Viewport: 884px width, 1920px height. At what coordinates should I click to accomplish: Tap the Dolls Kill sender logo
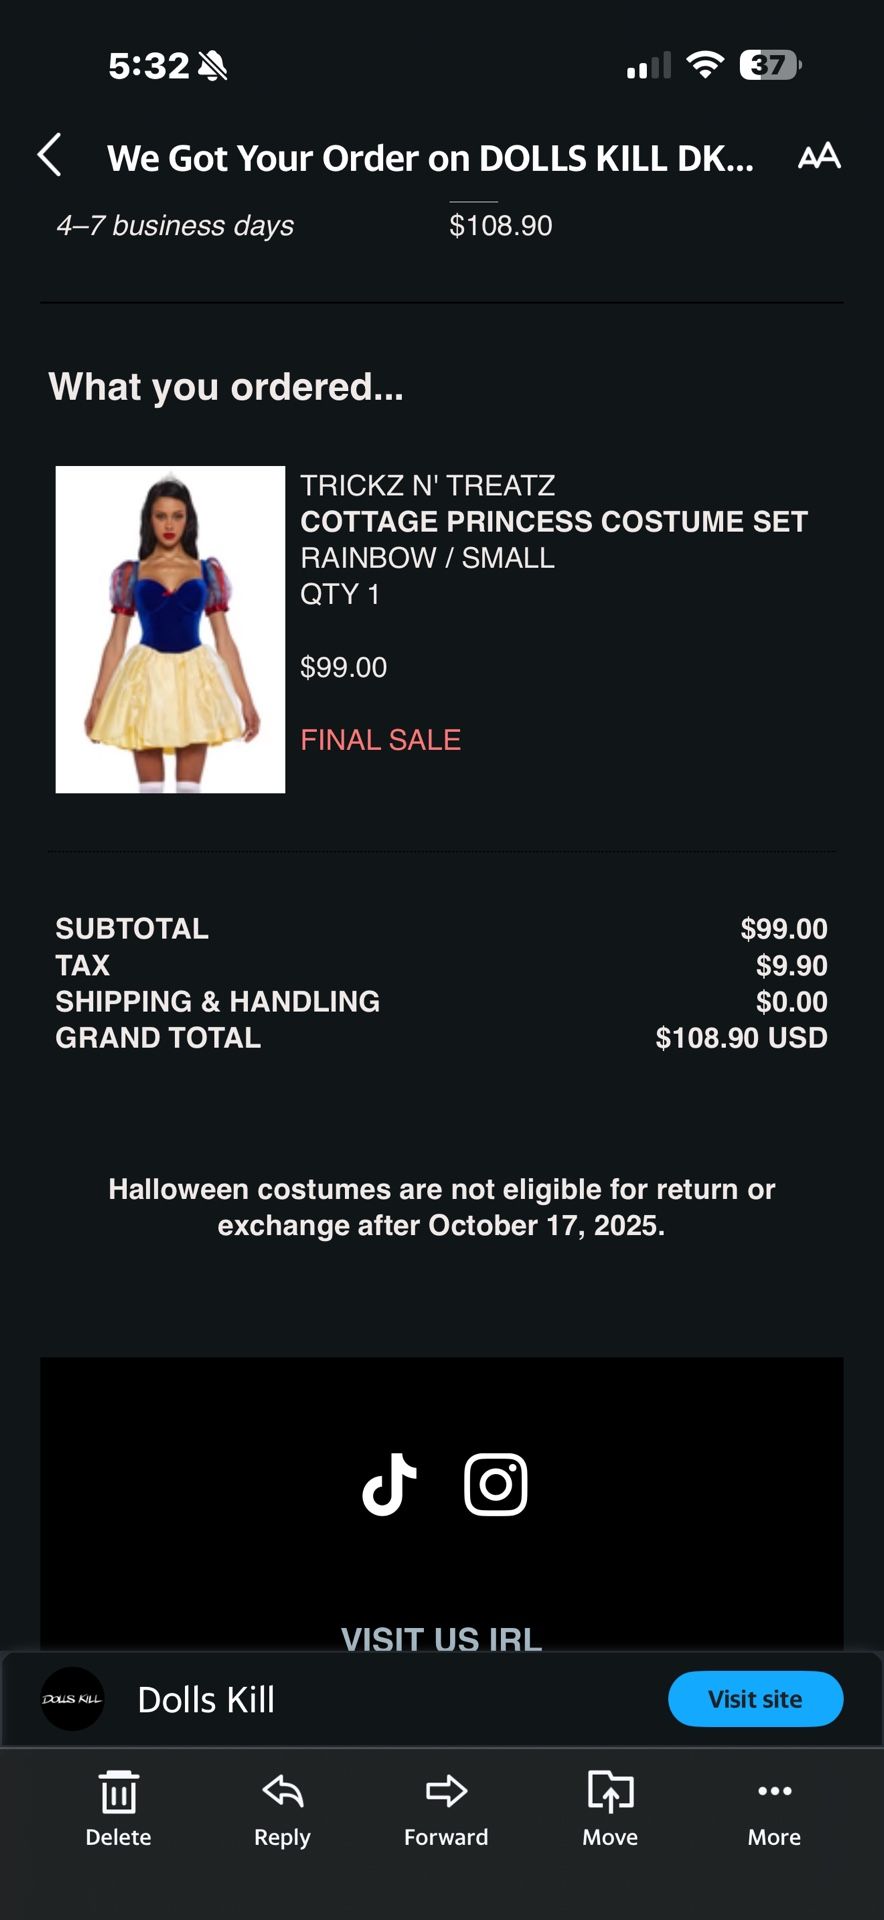pos(72,1699)
